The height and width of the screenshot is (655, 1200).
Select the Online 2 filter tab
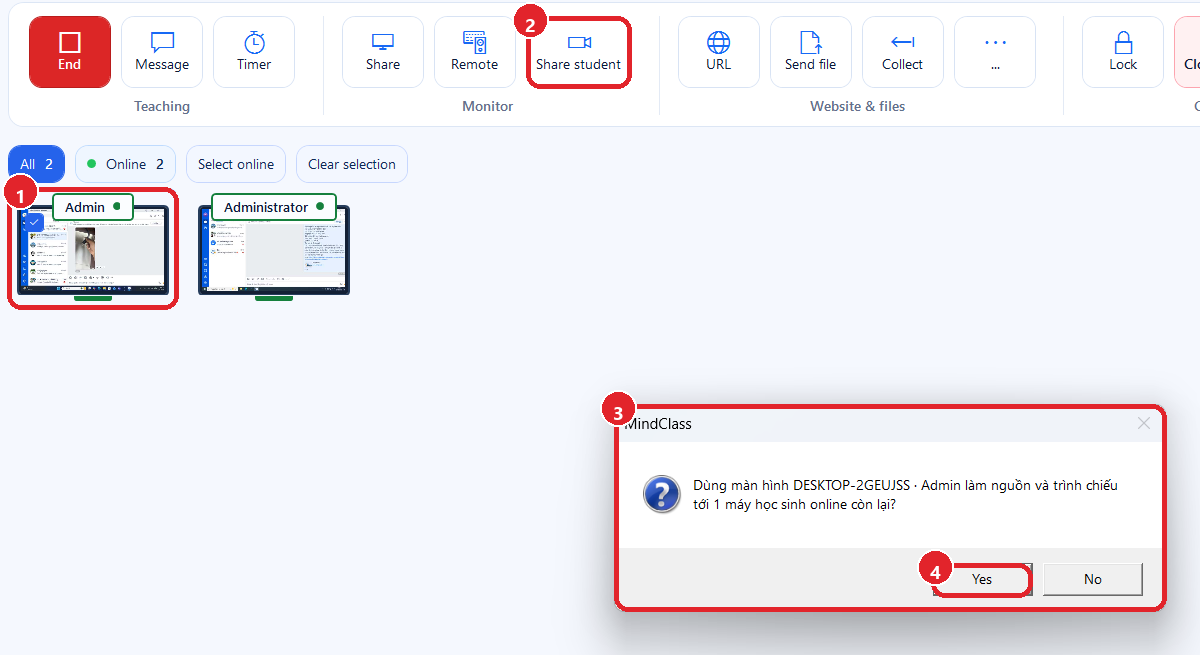126,164
